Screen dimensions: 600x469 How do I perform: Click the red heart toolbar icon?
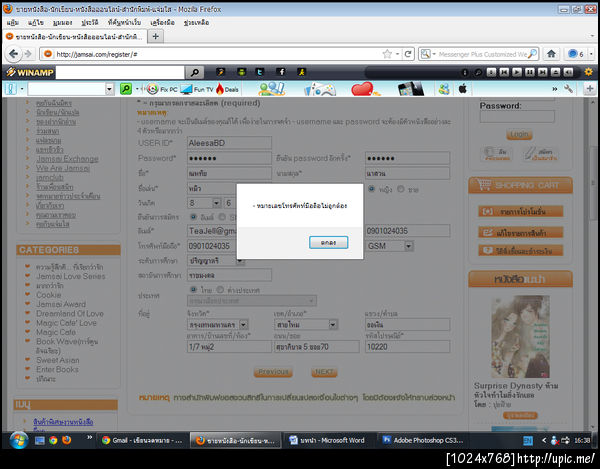point(364,89)
